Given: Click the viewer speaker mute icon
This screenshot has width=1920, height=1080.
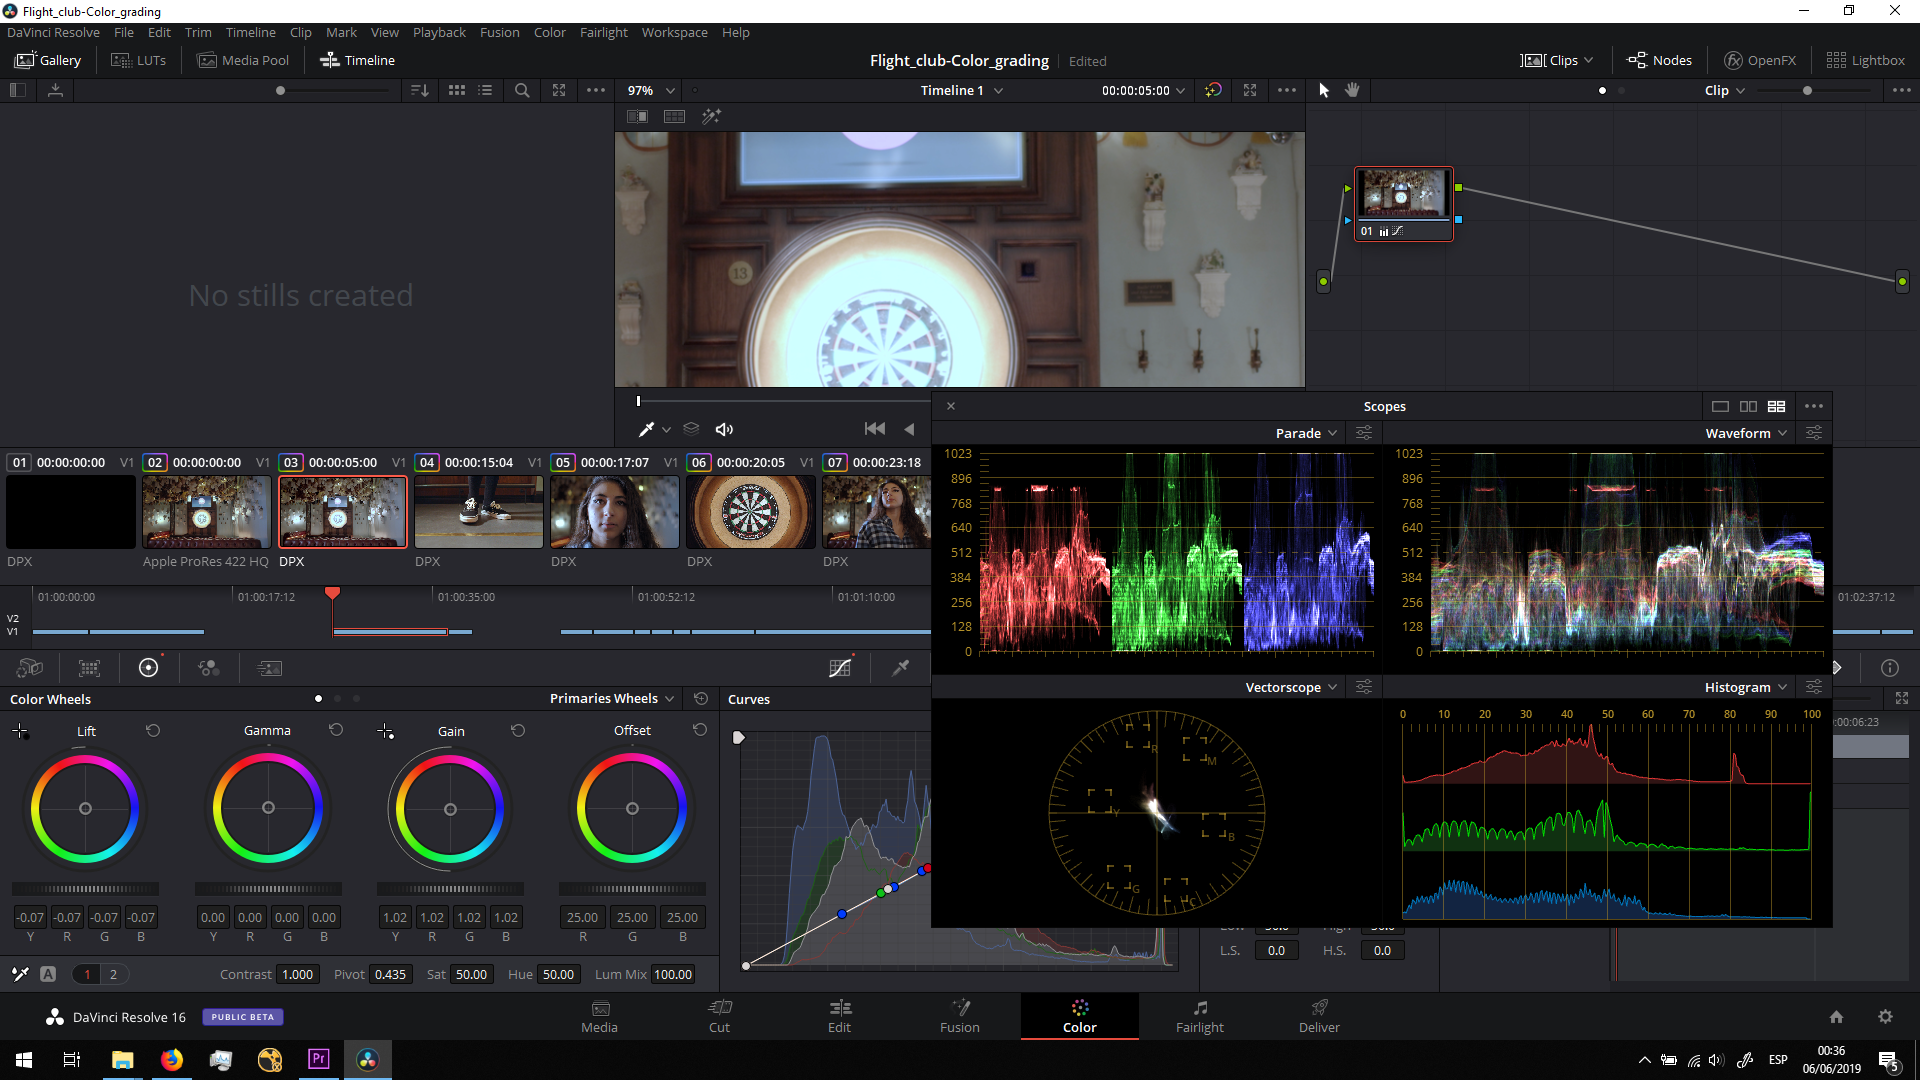Looking at the screenshot, I should [x=724, y=429].
